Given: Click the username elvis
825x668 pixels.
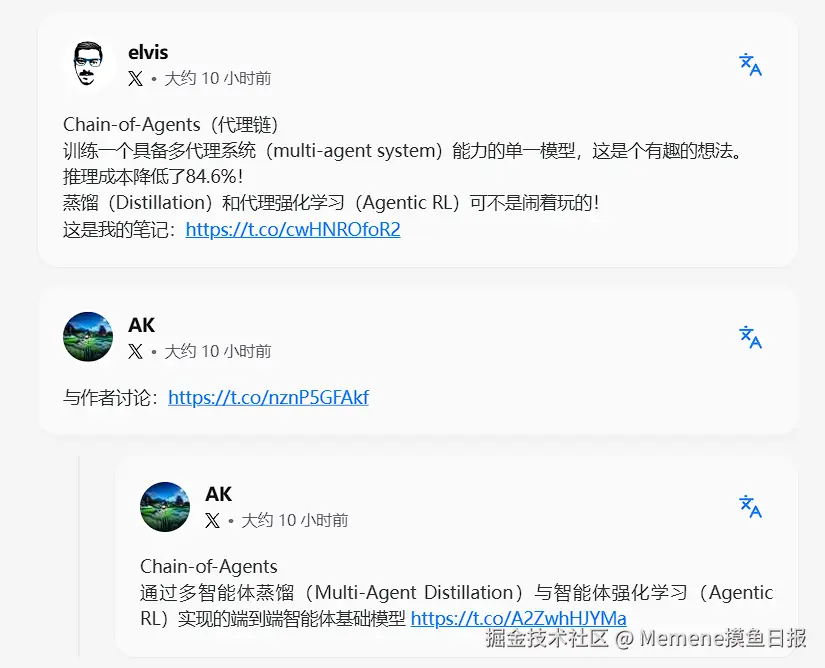Looking at the screenshot, I should pos(148,52).
